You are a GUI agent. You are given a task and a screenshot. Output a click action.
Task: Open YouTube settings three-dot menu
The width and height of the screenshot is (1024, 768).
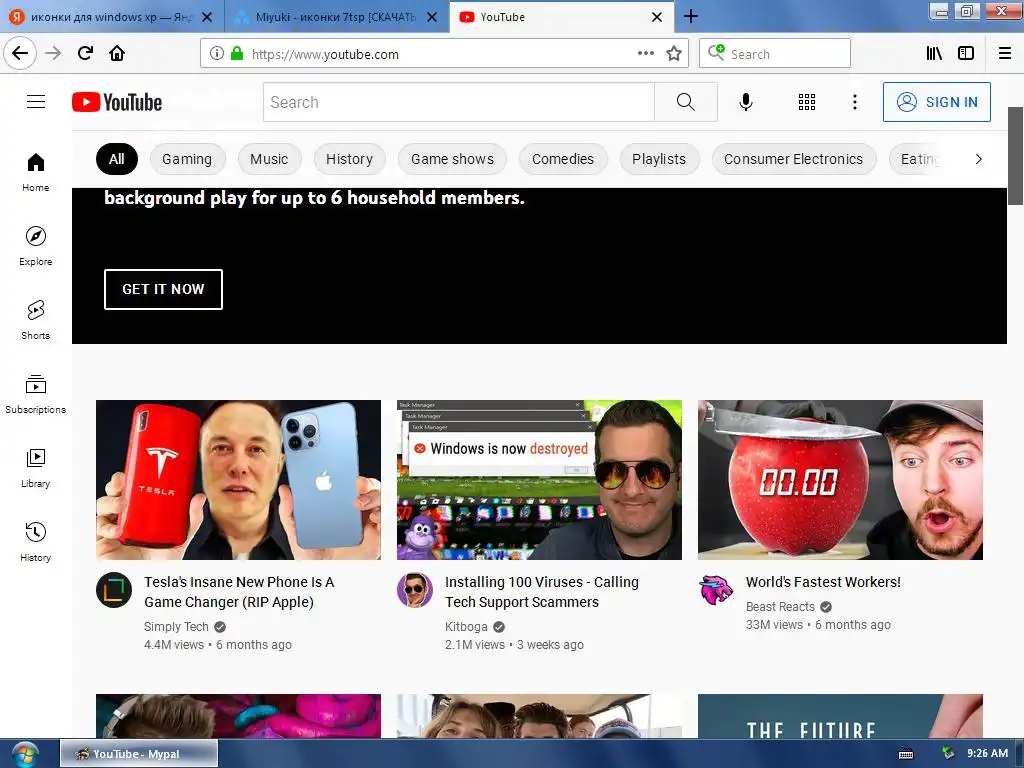click(x=855, y=102)
